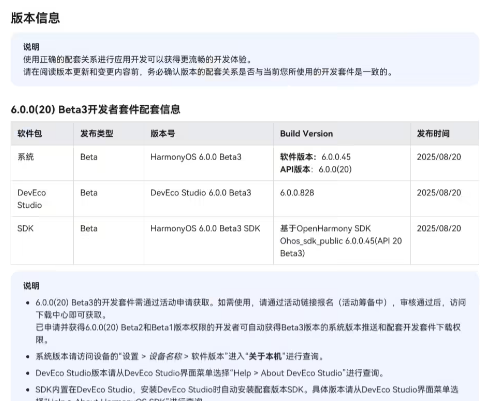The height and width of the screenshot is (401, 480).
Task: Click the API版本: 6.0.0(20) text
Action: click(316, 169)
